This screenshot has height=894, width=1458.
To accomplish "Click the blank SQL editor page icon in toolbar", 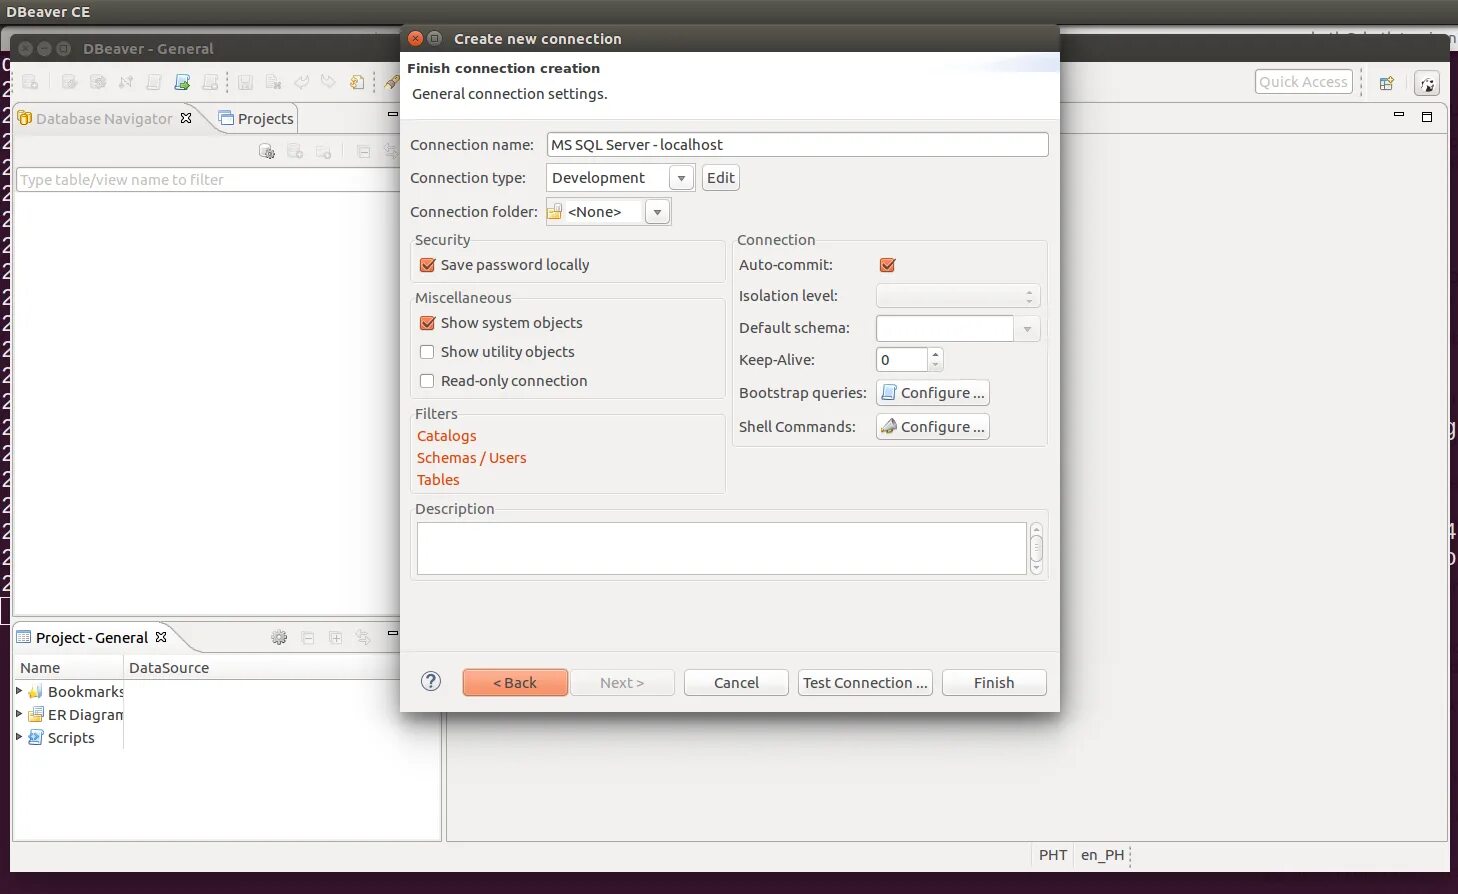I will click(x=154, y=82).
